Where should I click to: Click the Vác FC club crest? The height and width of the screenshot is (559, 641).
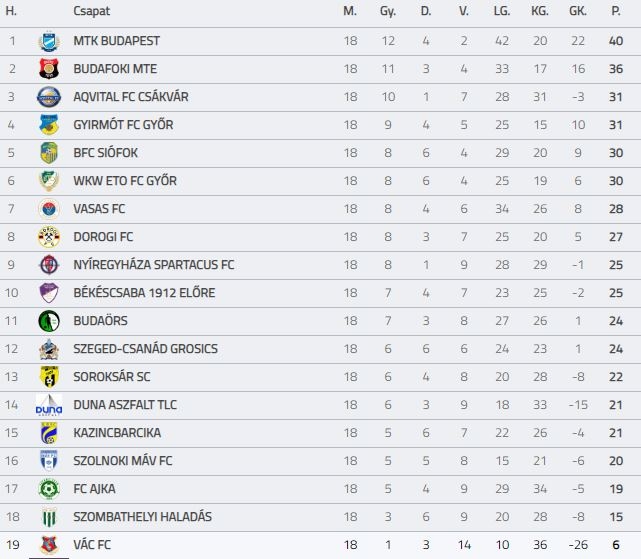click(49, 545)
